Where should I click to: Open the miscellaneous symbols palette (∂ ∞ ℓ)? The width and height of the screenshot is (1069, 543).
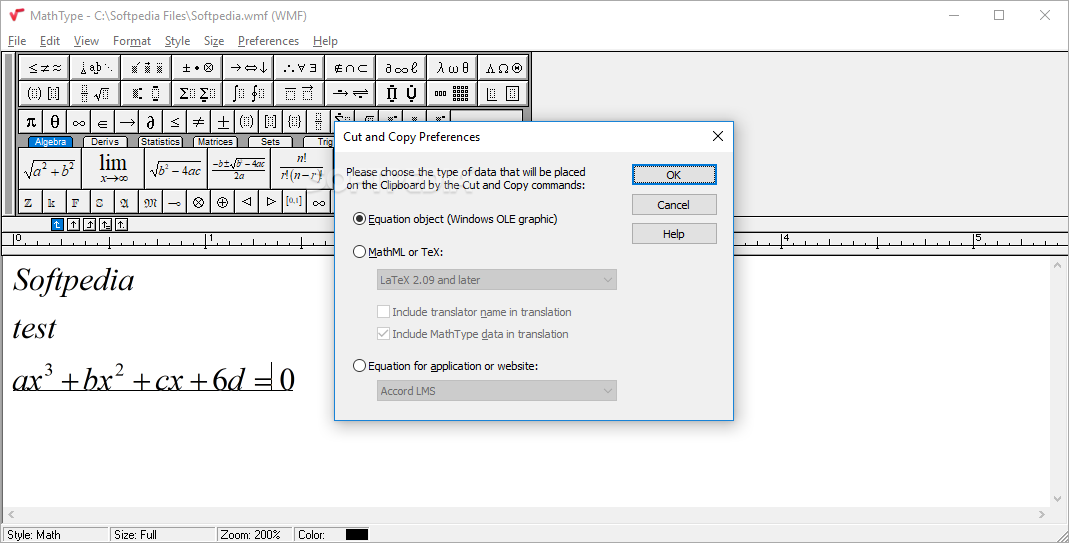pos(402,68)
